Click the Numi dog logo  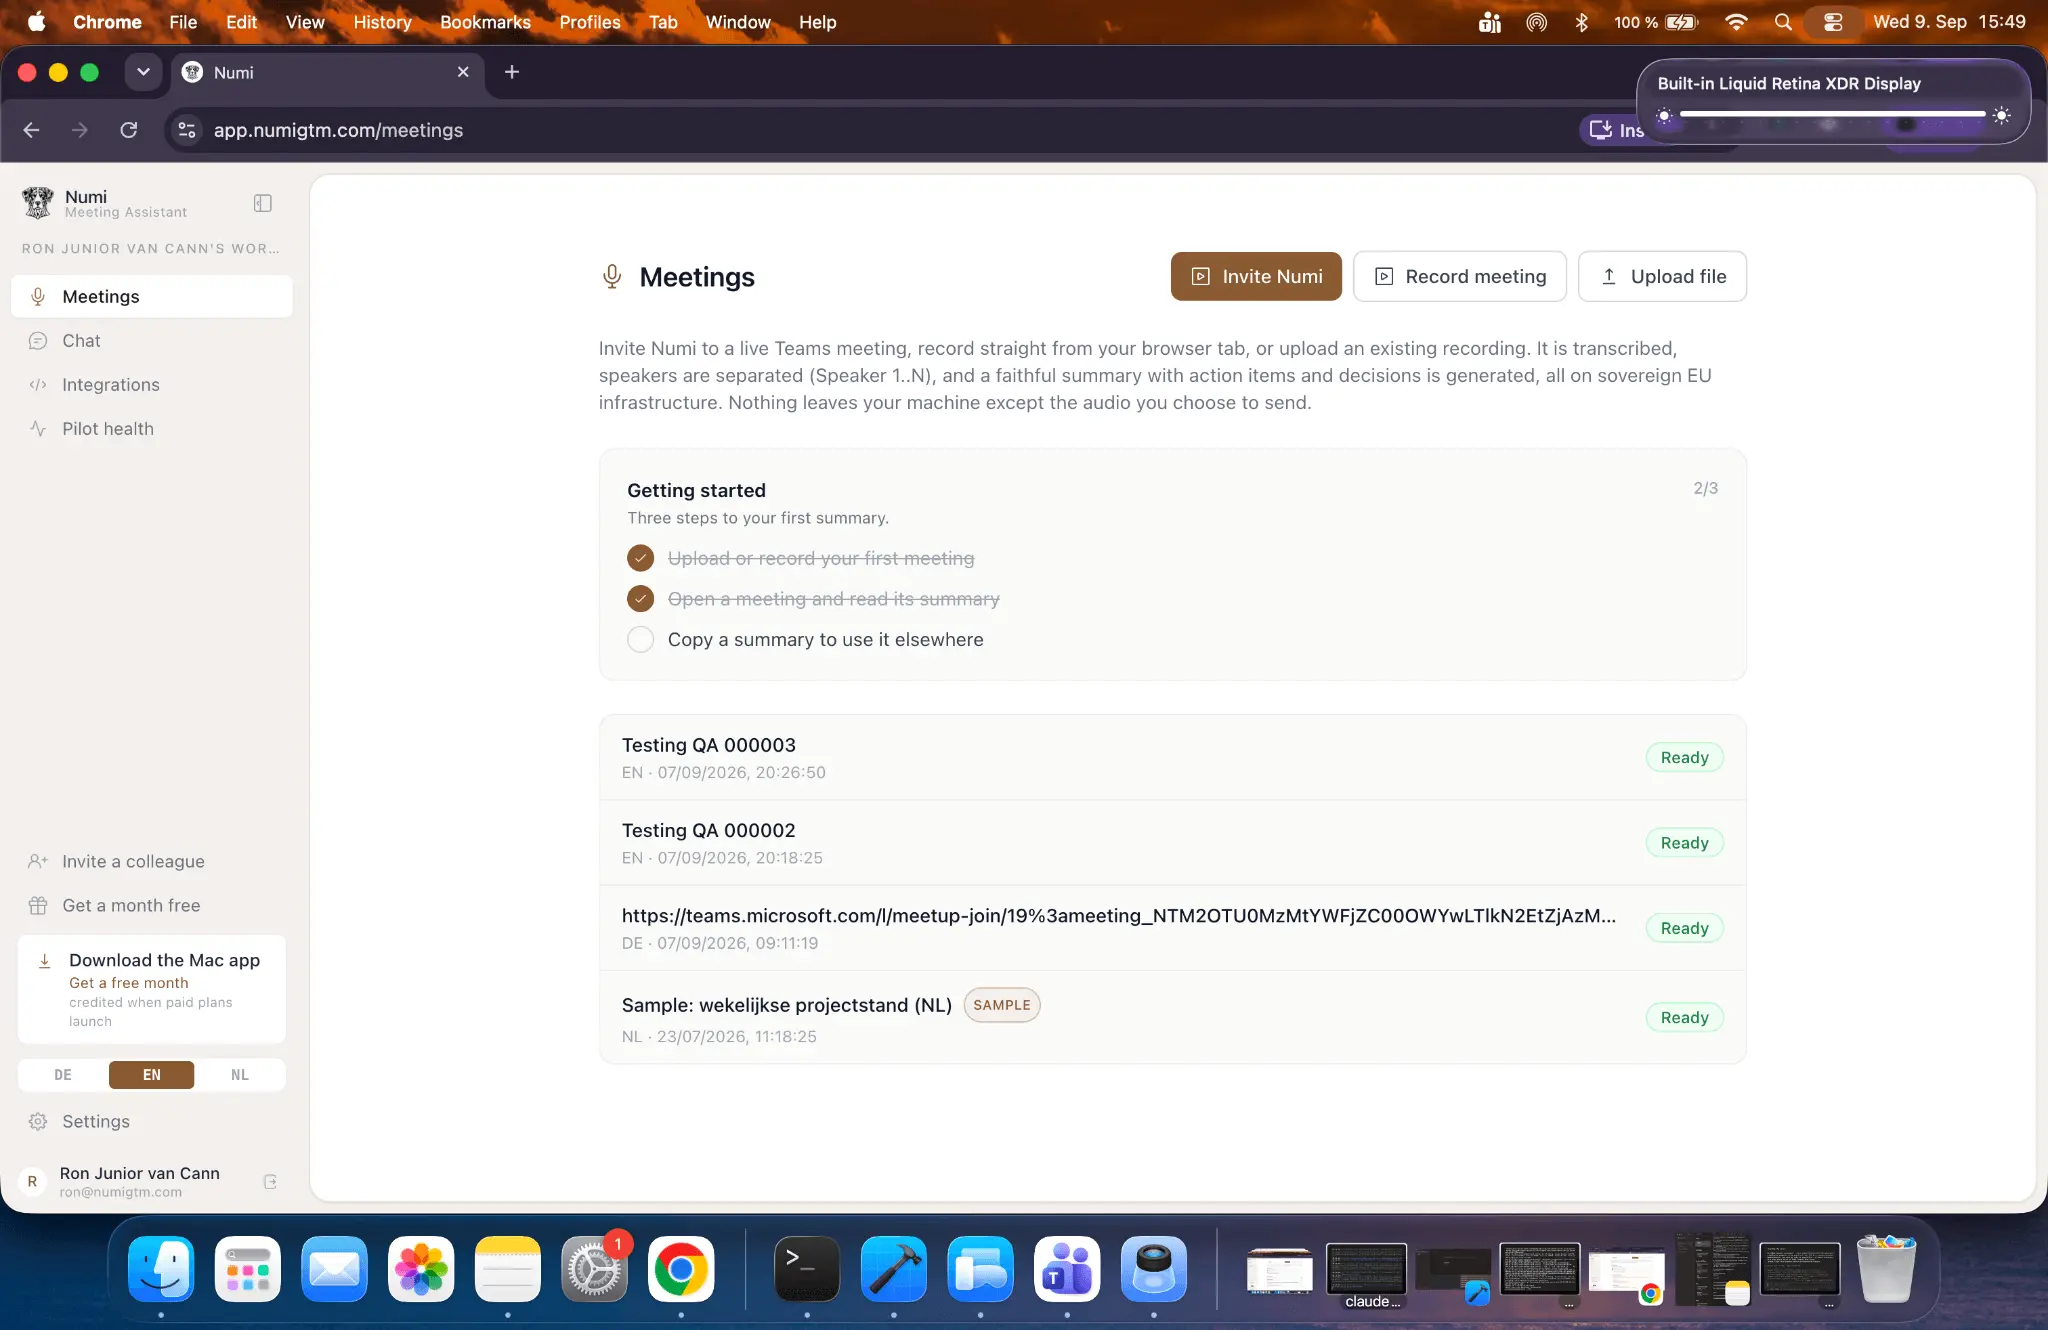tap(38, 203)
